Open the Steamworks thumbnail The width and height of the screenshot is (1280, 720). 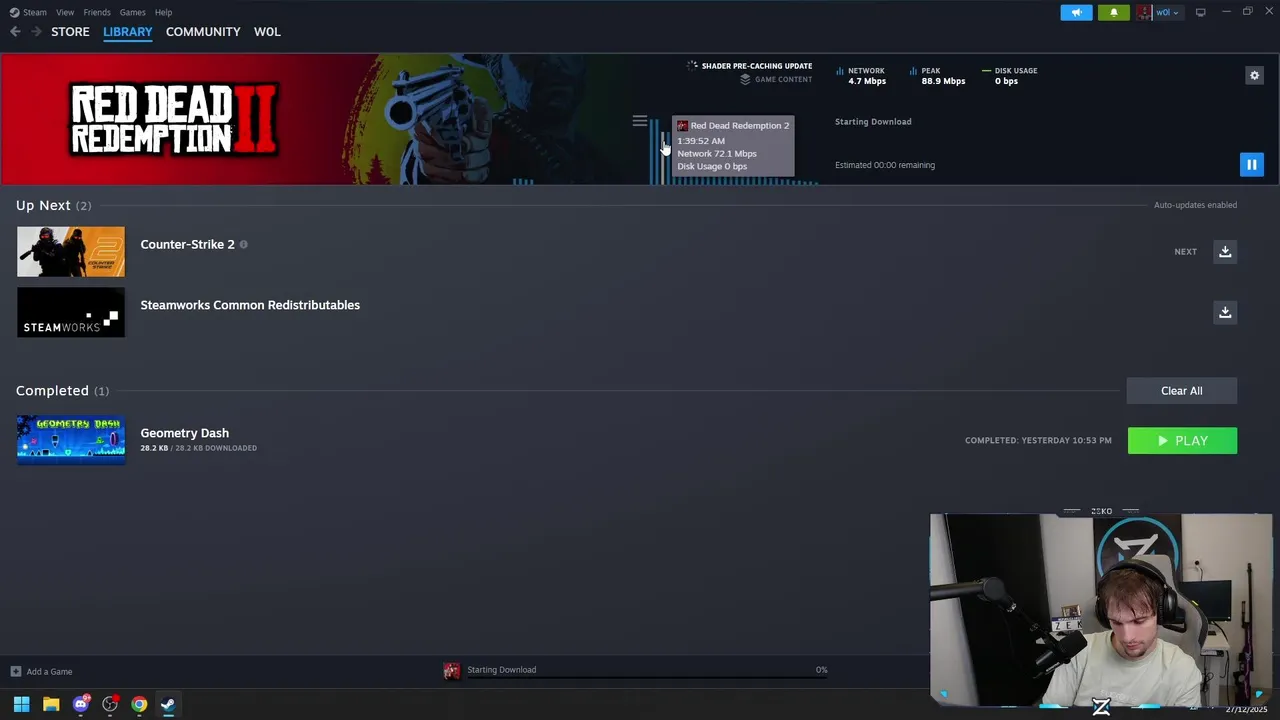click(71, 312)
